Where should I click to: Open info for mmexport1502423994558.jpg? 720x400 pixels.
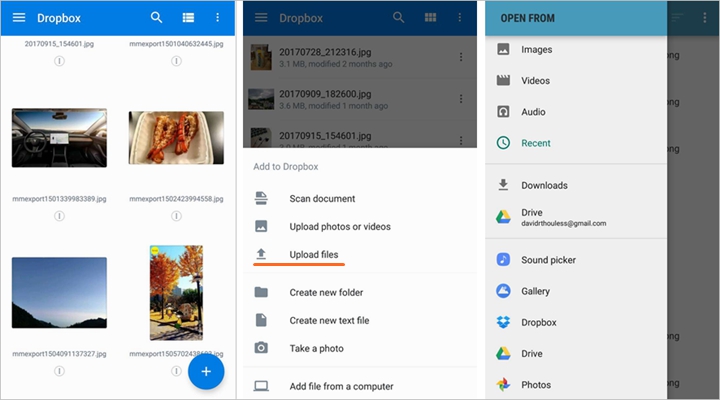click(176, 216)
